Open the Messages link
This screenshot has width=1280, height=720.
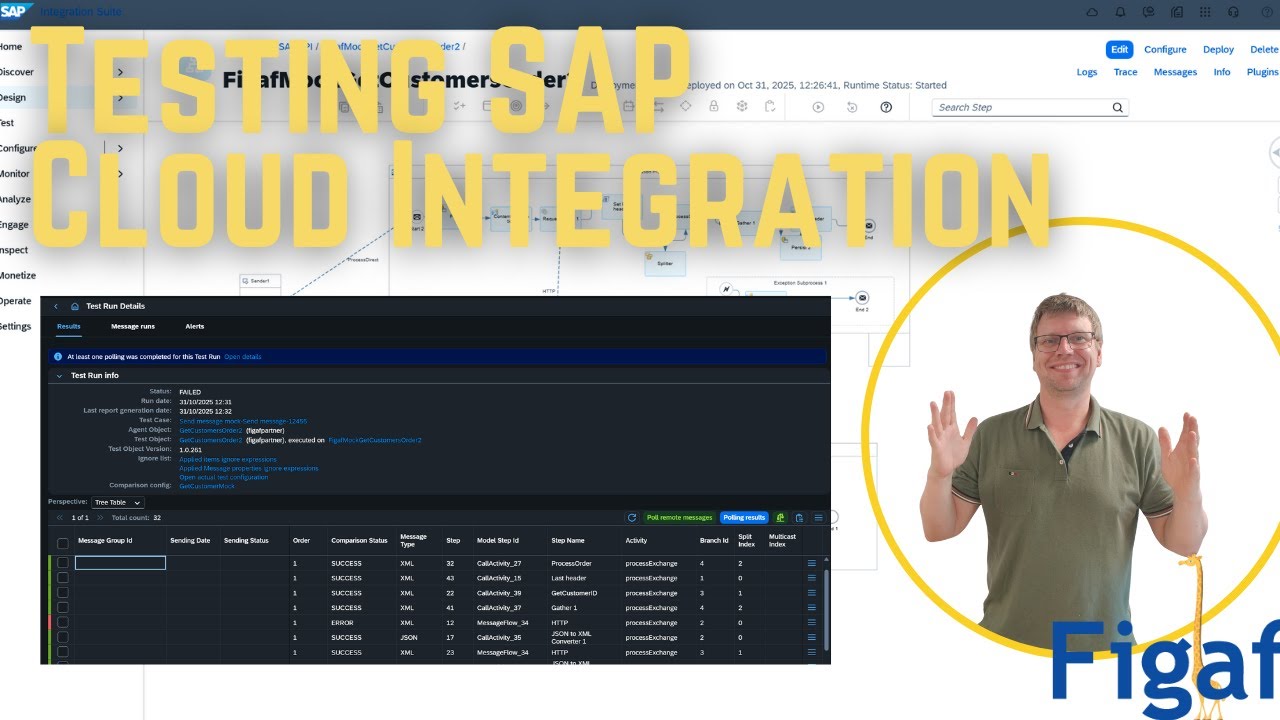pyautogui.click(x=1175, y=72)
